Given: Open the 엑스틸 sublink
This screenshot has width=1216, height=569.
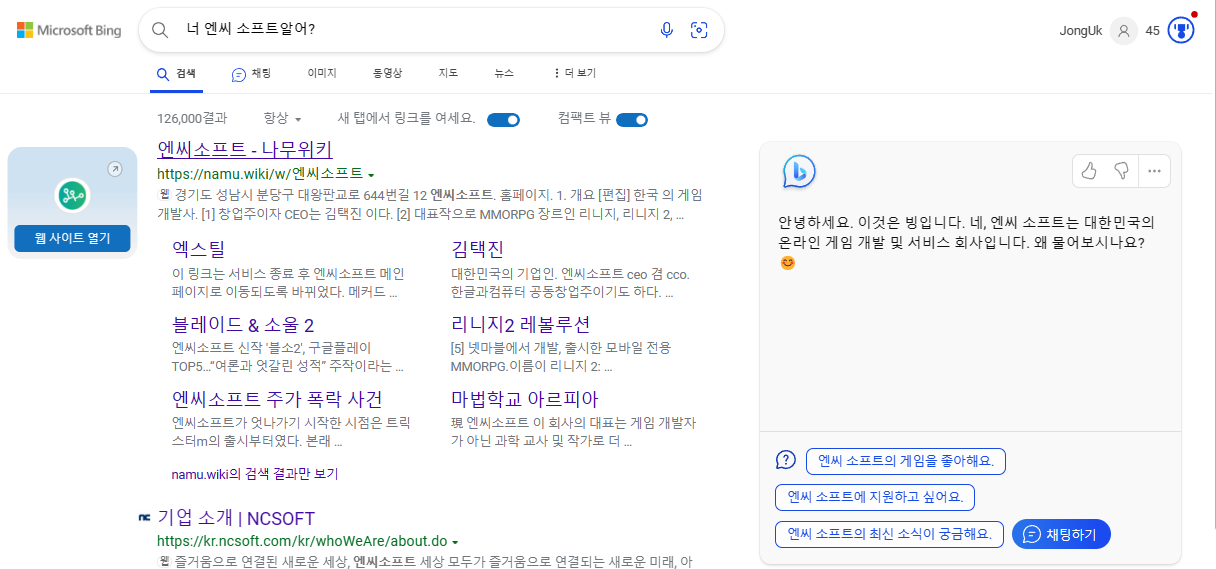Looking at the screenshot, I should (199, 249).
